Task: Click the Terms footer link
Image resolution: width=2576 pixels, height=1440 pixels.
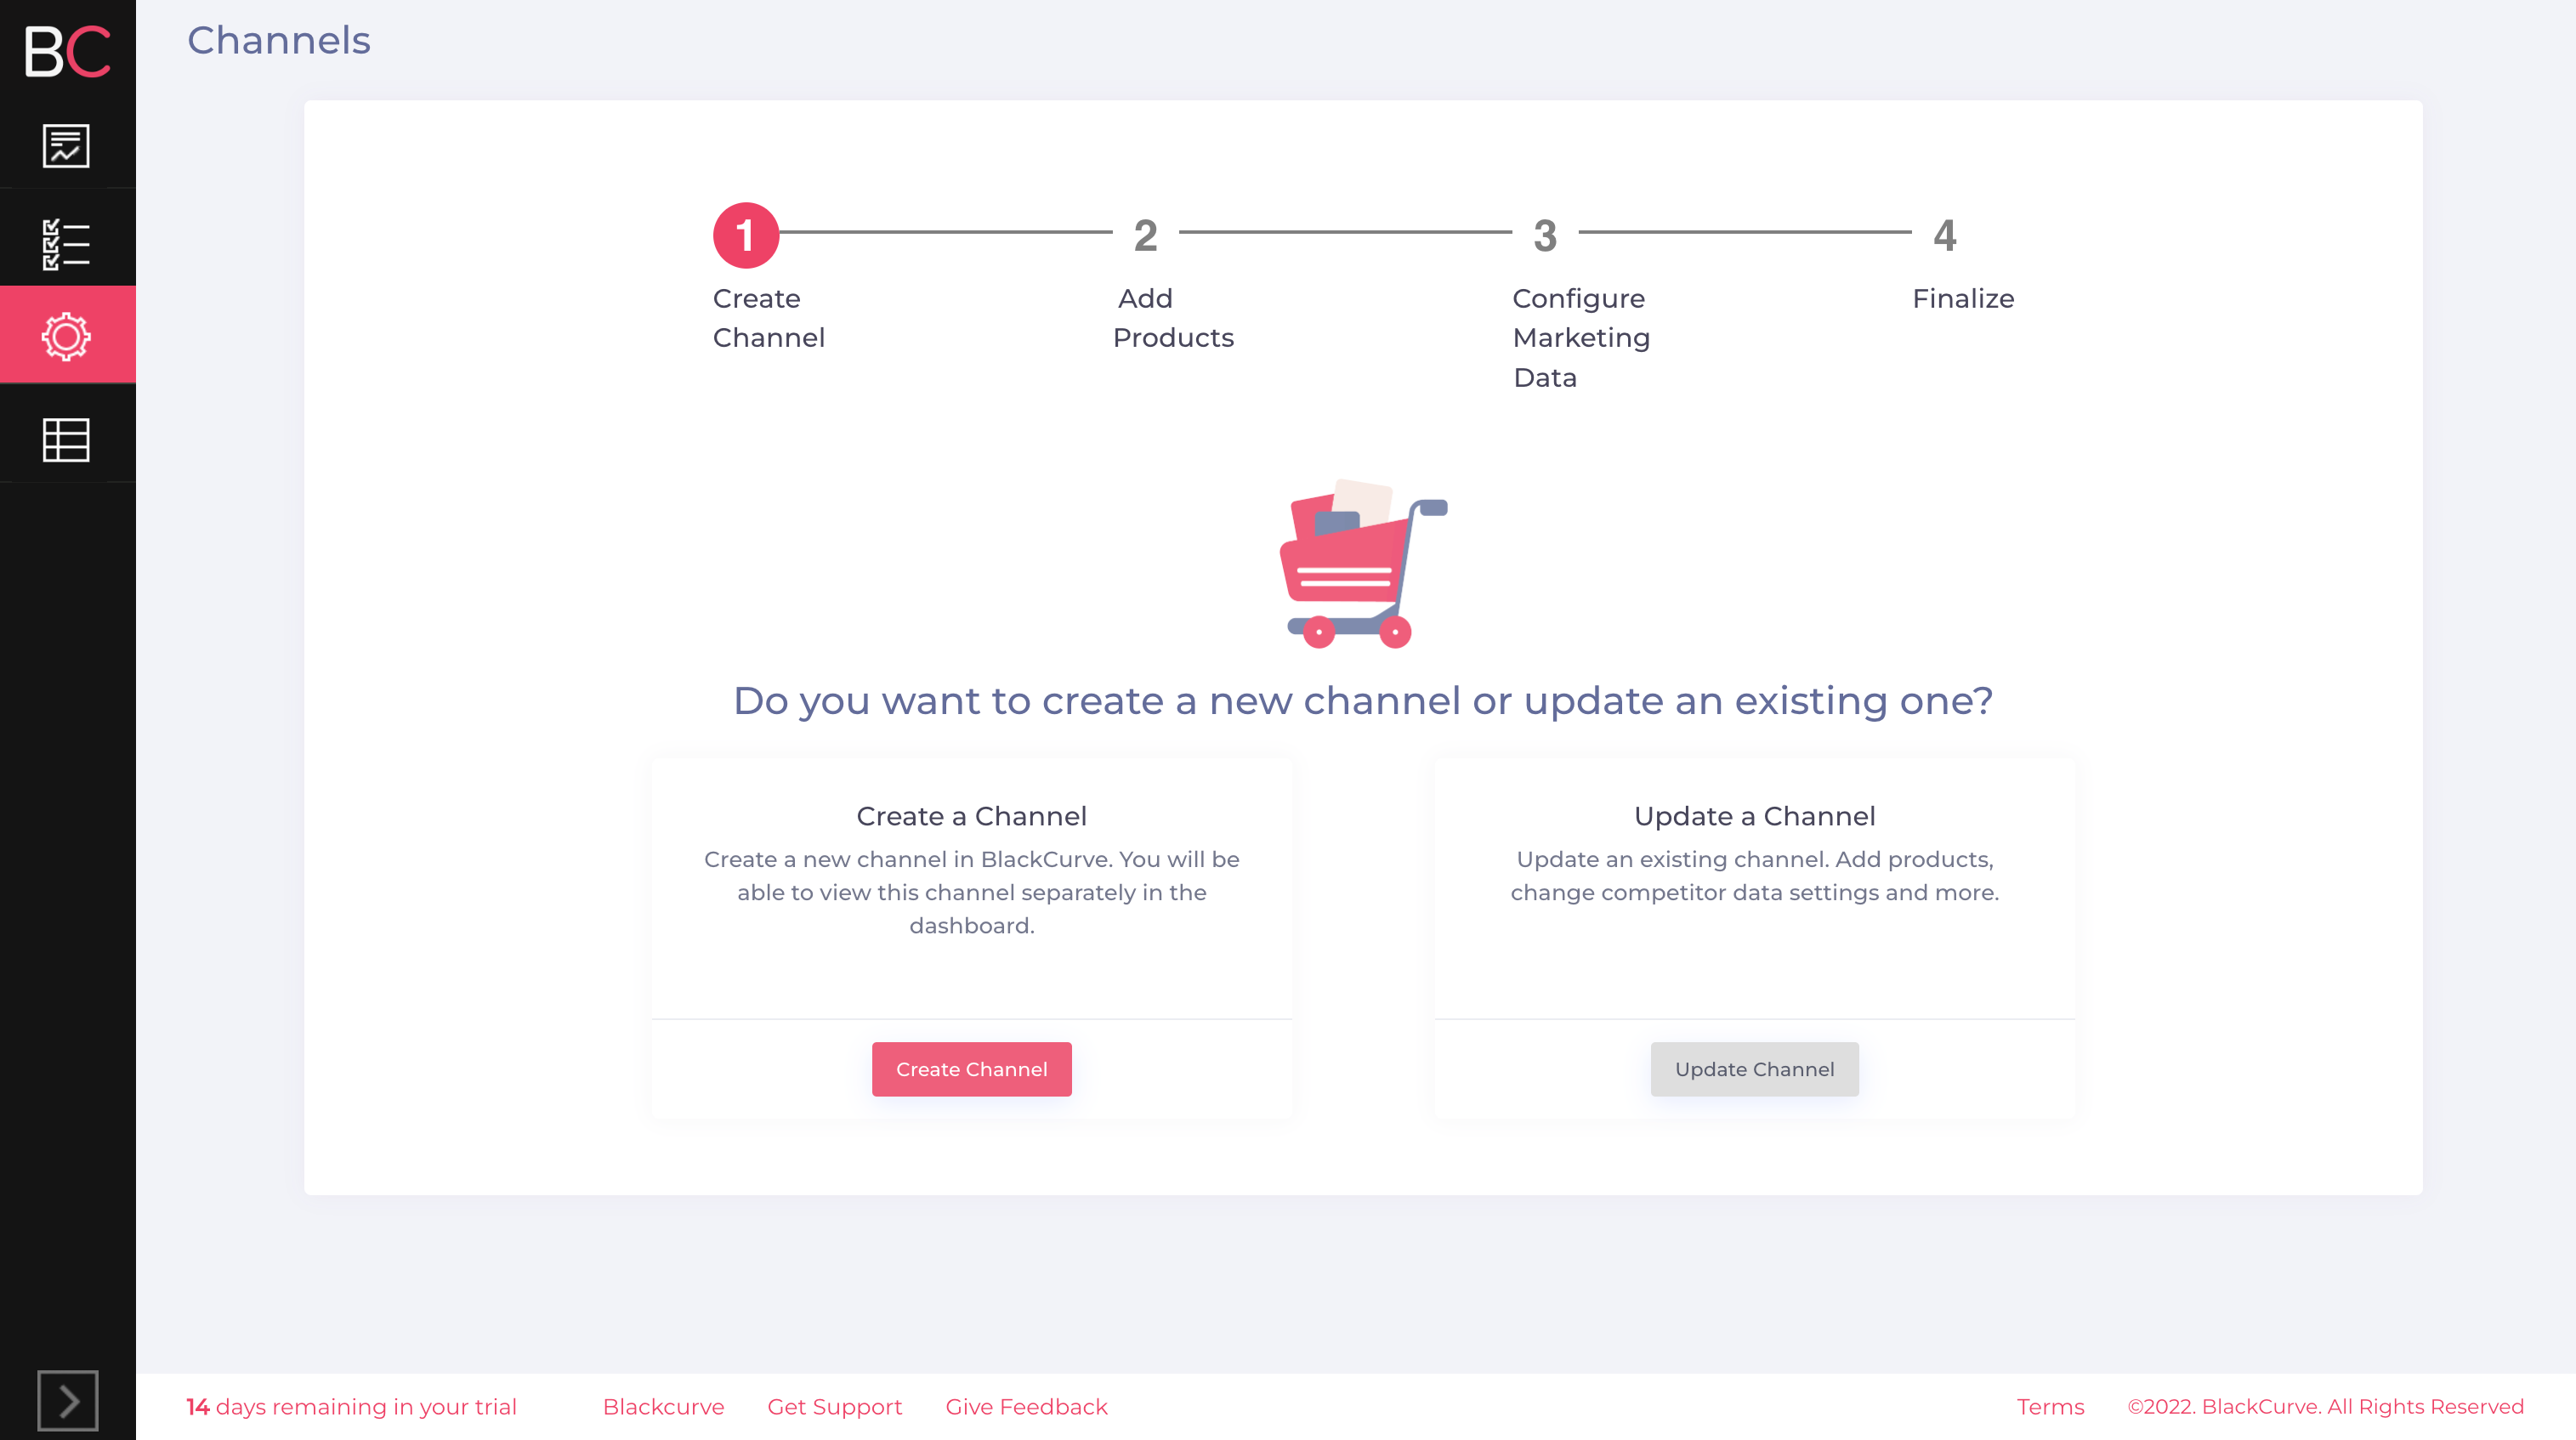Action: 2049,1406
